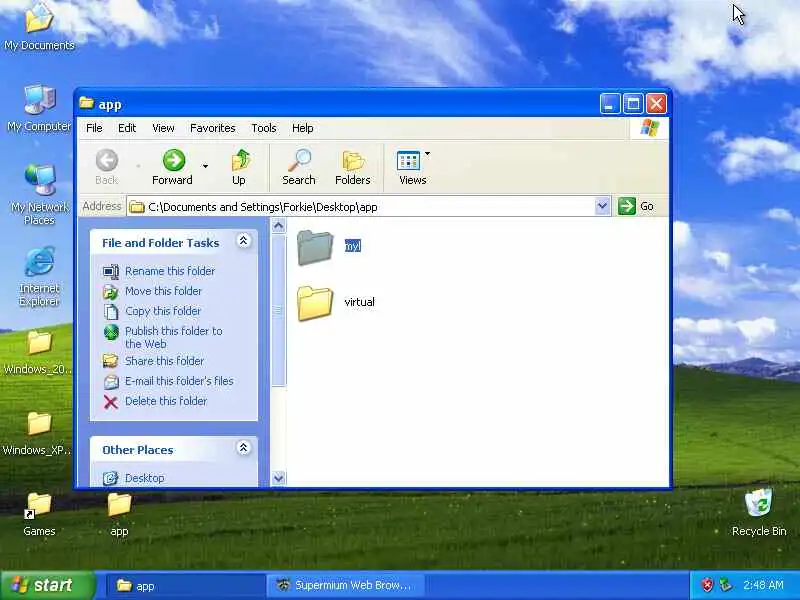The height and width of the screenshot is (600, 800).
Task: Click Share this folder link
Action: click(164, 361)
